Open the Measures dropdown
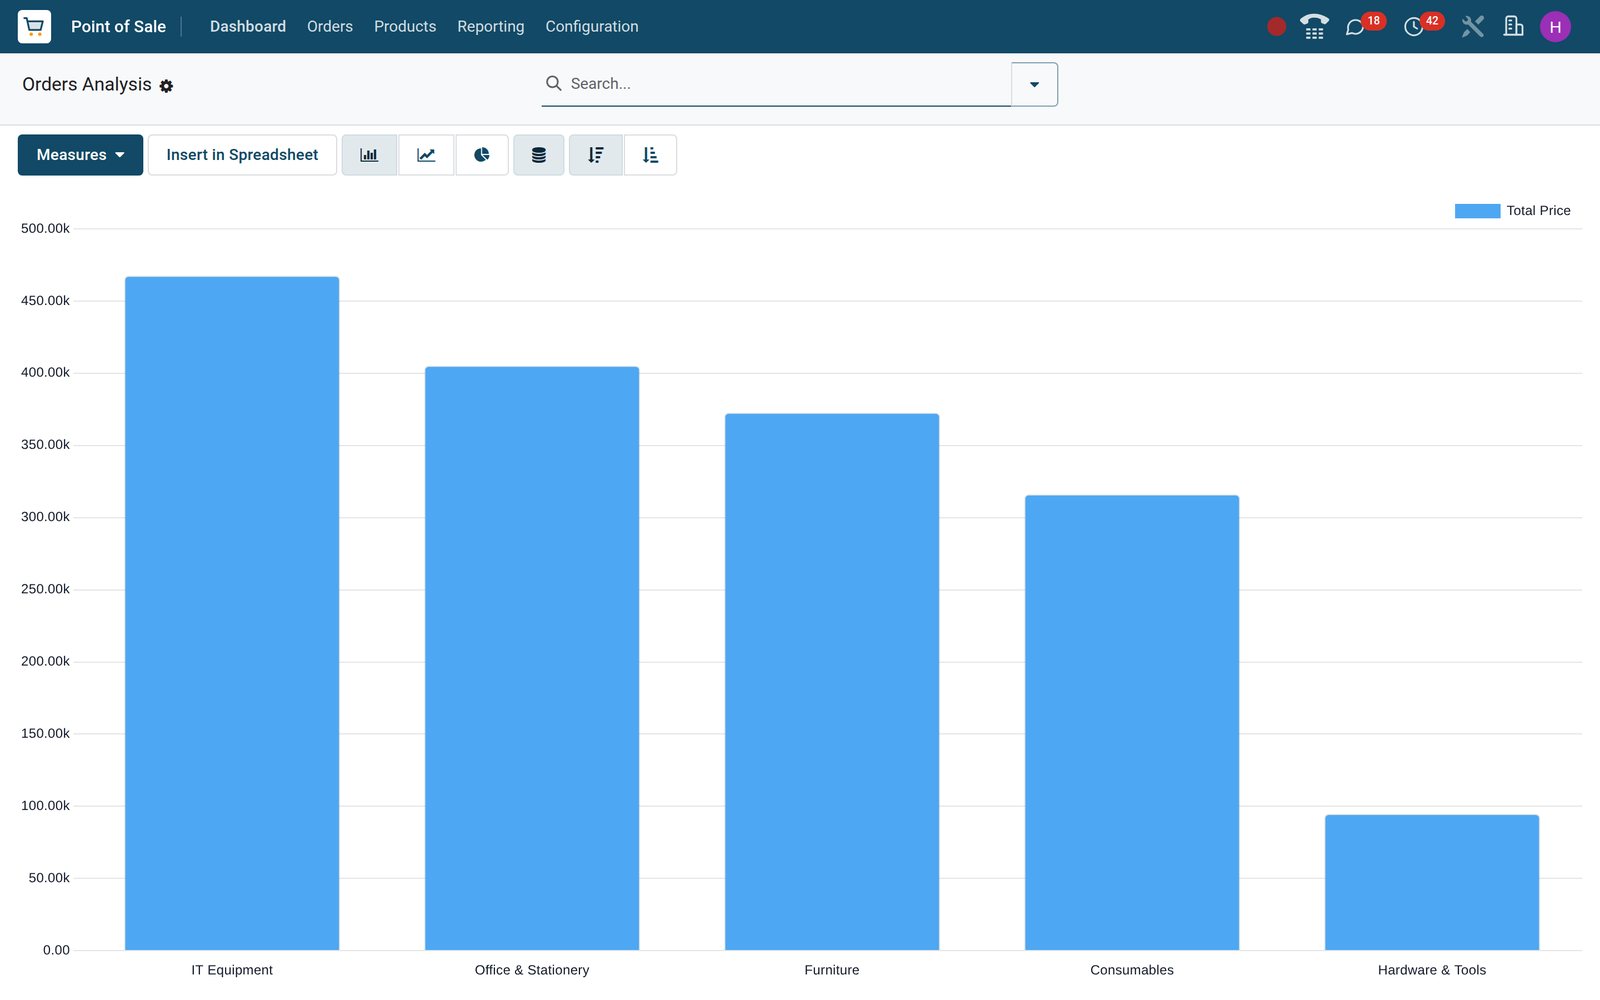This screenshot has height=1000, width=1600. (x=80, y=155)
